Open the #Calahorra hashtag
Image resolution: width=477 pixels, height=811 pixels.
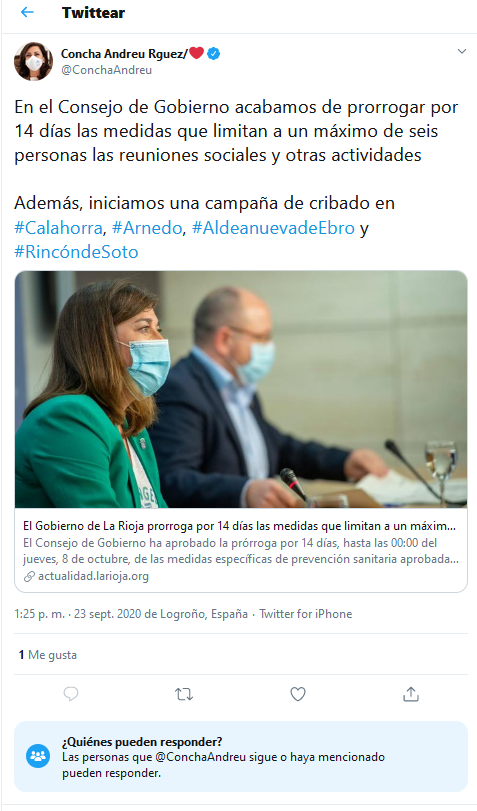tap(58, 228)
